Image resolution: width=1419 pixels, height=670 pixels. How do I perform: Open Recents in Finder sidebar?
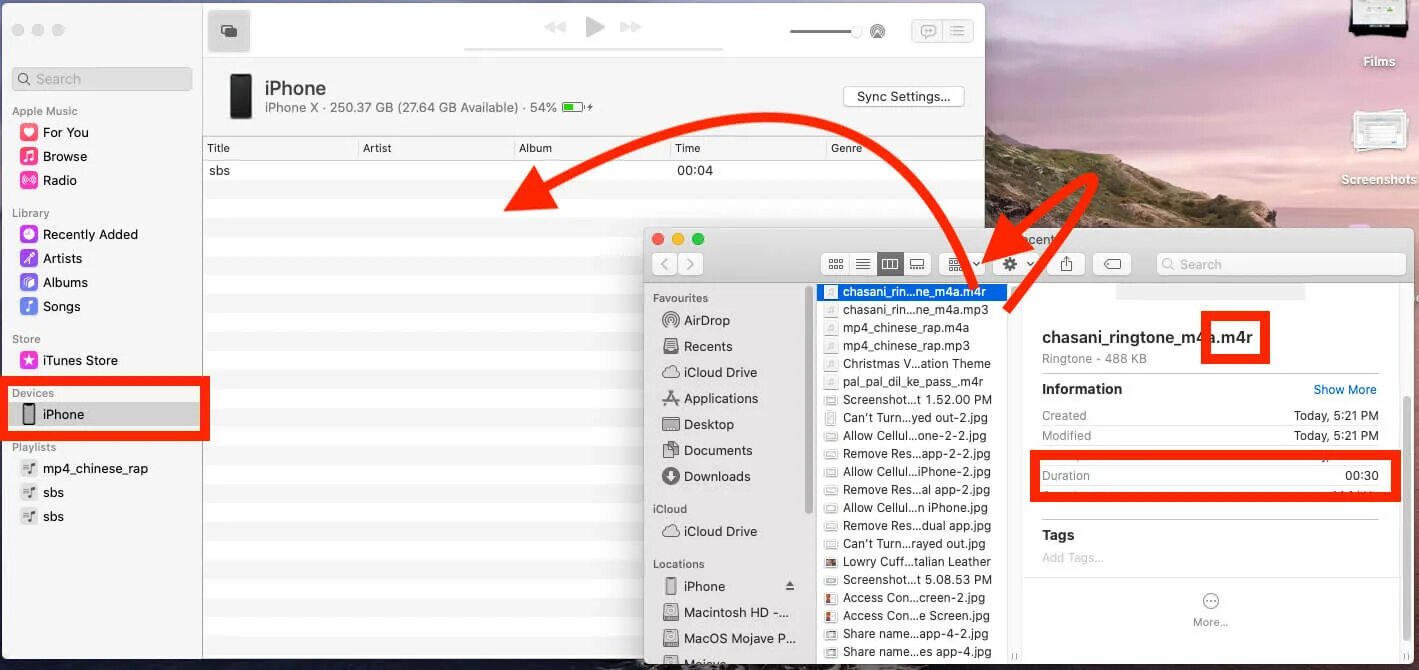pyautogui.click(x=697, y=346)
